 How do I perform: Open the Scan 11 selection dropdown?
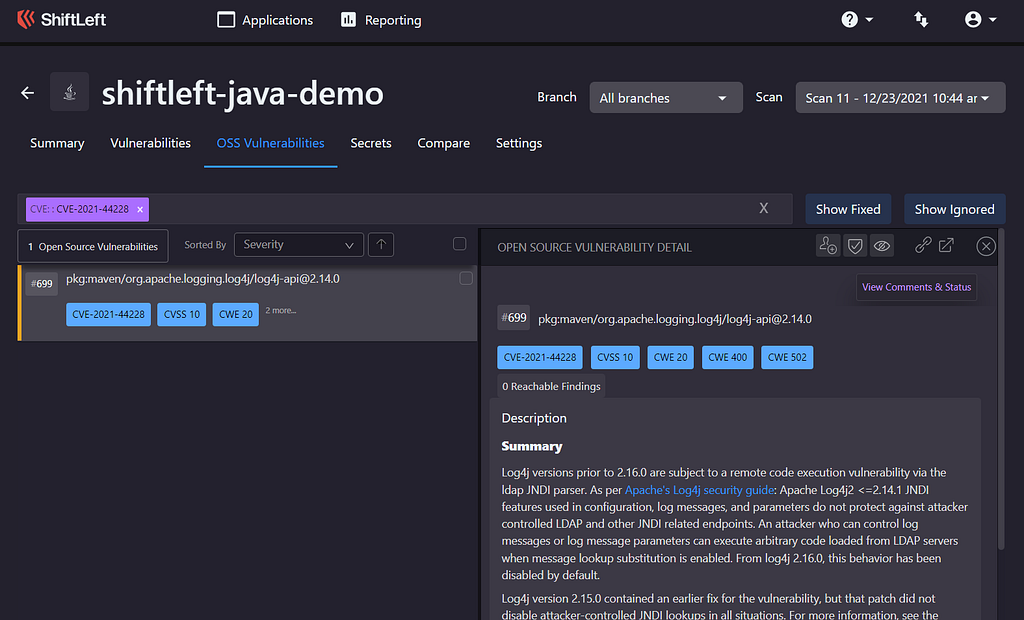899,98
